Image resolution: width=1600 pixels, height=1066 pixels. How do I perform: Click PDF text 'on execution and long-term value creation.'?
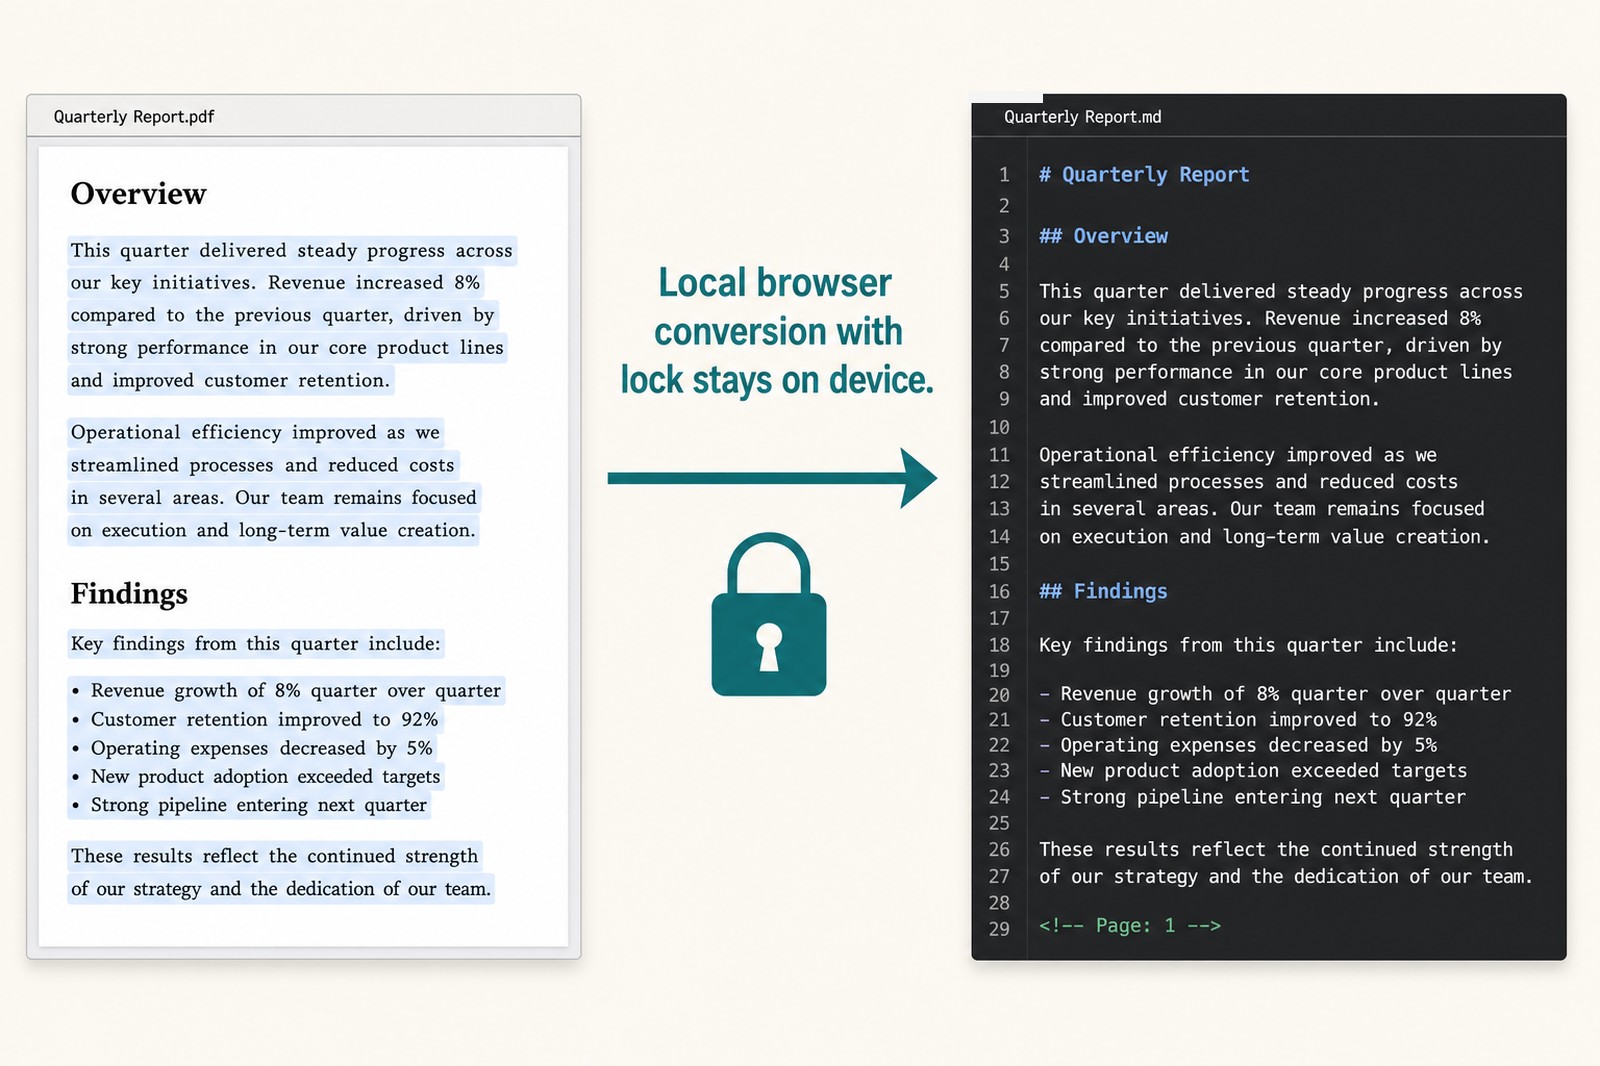pyautogui.click(x=273, y=530)
